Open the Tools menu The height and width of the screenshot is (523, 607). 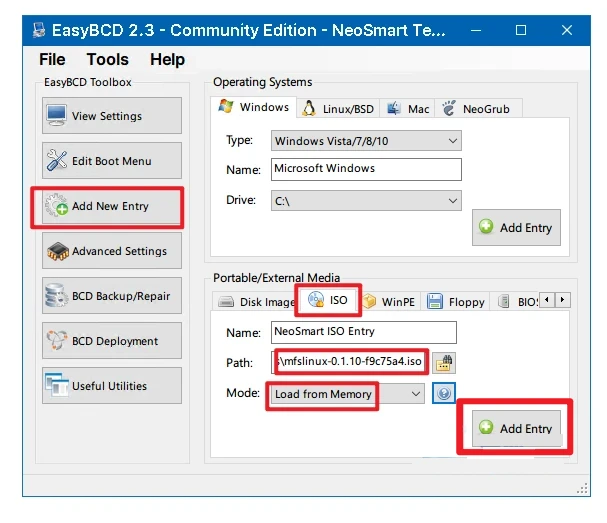pyautogui.click(x=108, y=59)
